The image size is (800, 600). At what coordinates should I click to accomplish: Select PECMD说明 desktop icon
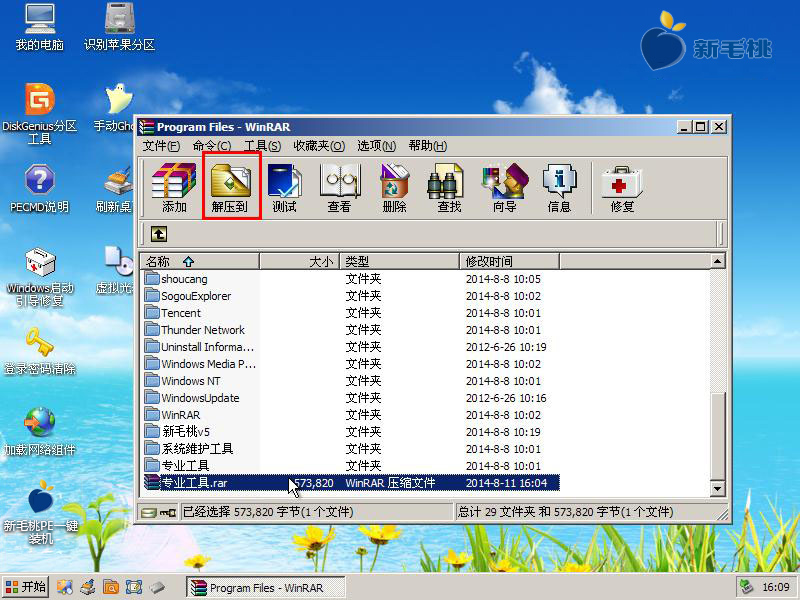pyautogui.click(x=39, y=189)
